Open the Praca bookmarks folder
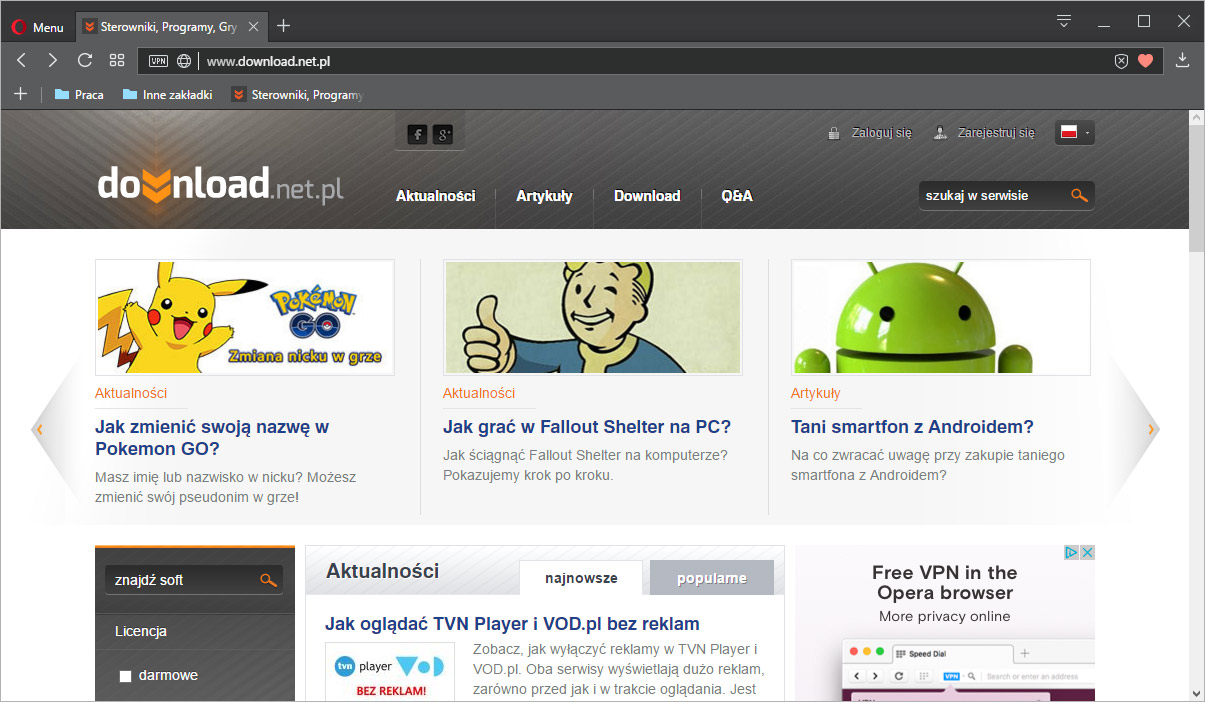Image resolution: width=1205 pixels, height=702 pixels. (79, 95)
